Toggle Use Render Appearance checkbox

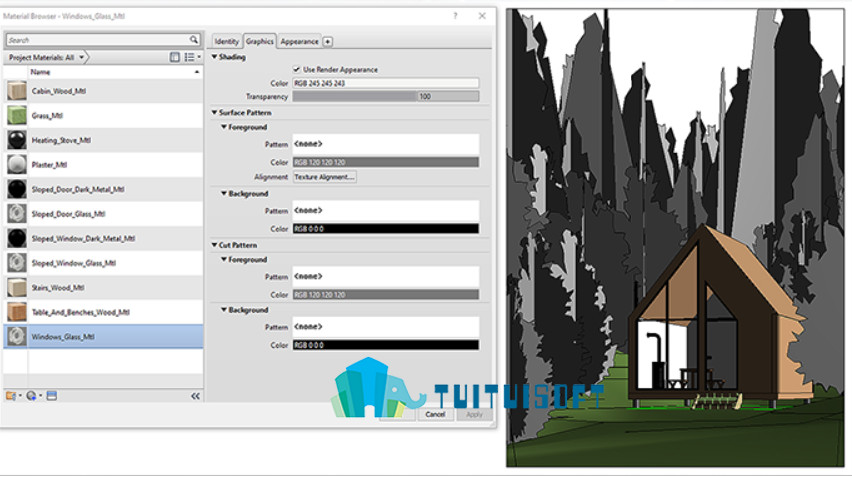[297, 70]
